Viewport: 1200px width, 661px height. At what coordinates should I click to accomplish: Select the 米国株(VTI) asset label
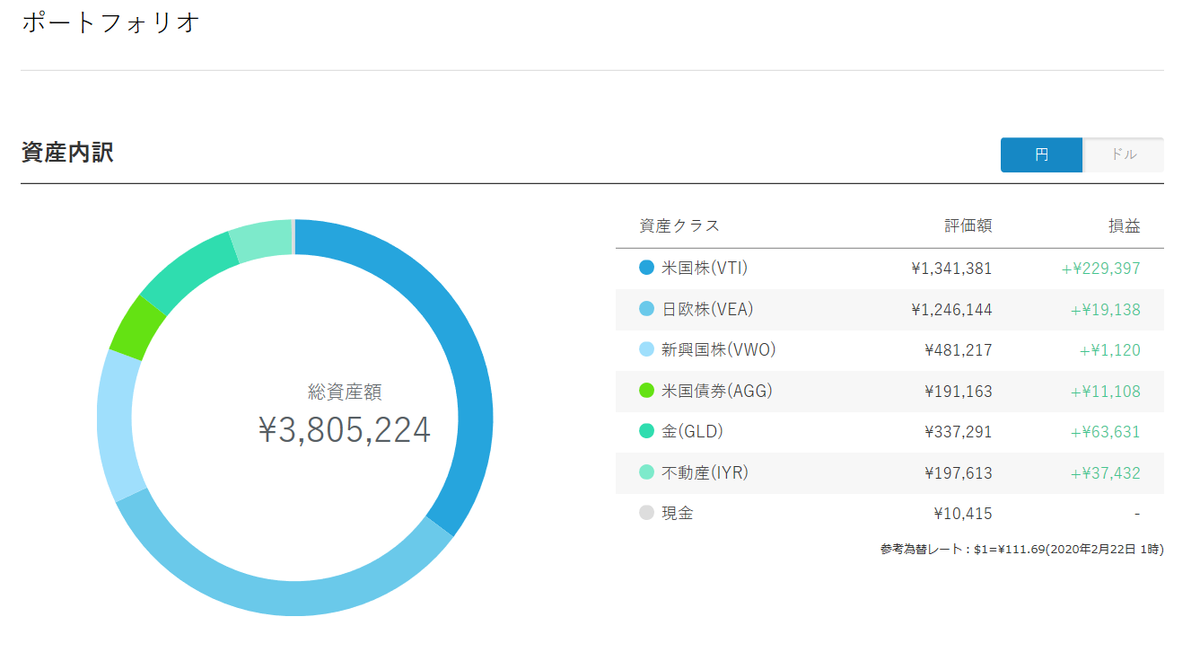click(705, 268)
